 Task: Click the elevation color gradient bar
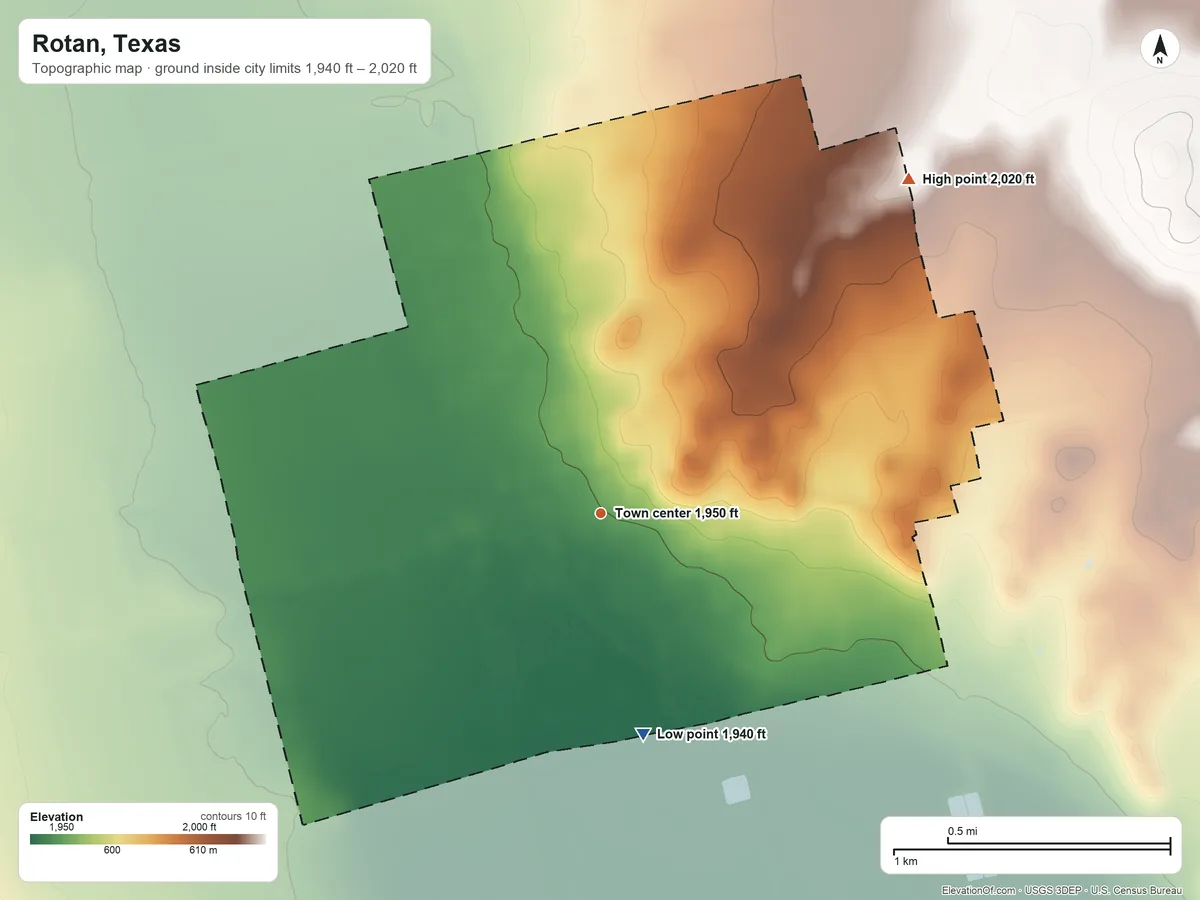[148, 840]
